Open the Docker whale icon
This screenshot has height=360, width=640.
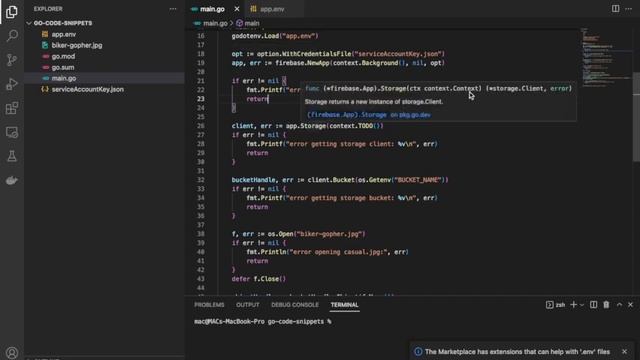12,180
